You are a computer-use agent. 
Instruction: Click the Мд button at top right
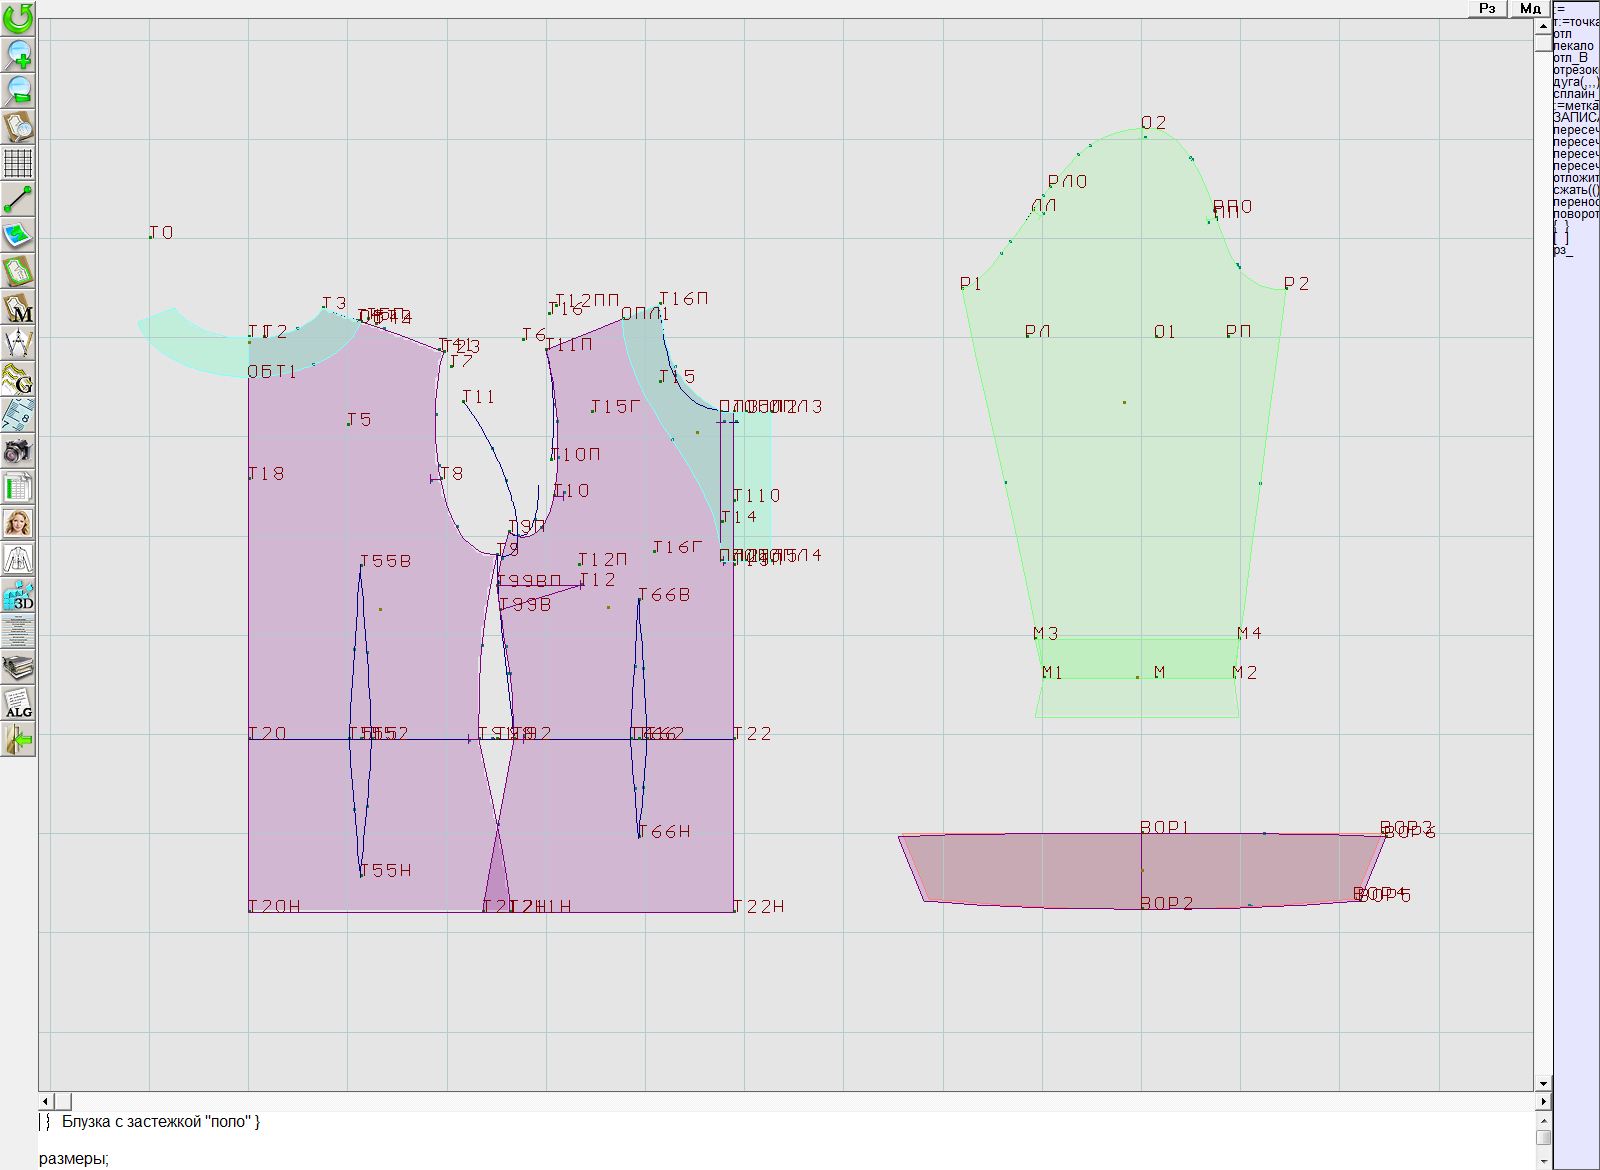pos(1530,8)
